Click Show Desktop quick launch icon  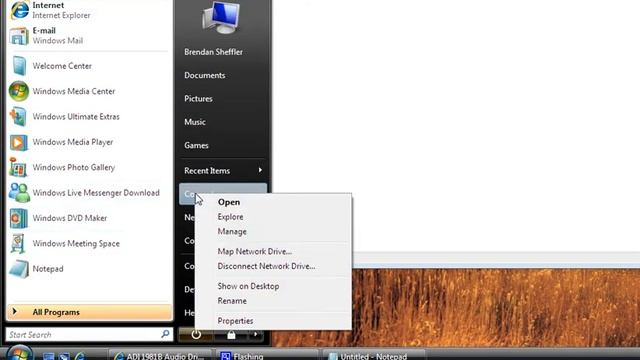tap(49, 356)
